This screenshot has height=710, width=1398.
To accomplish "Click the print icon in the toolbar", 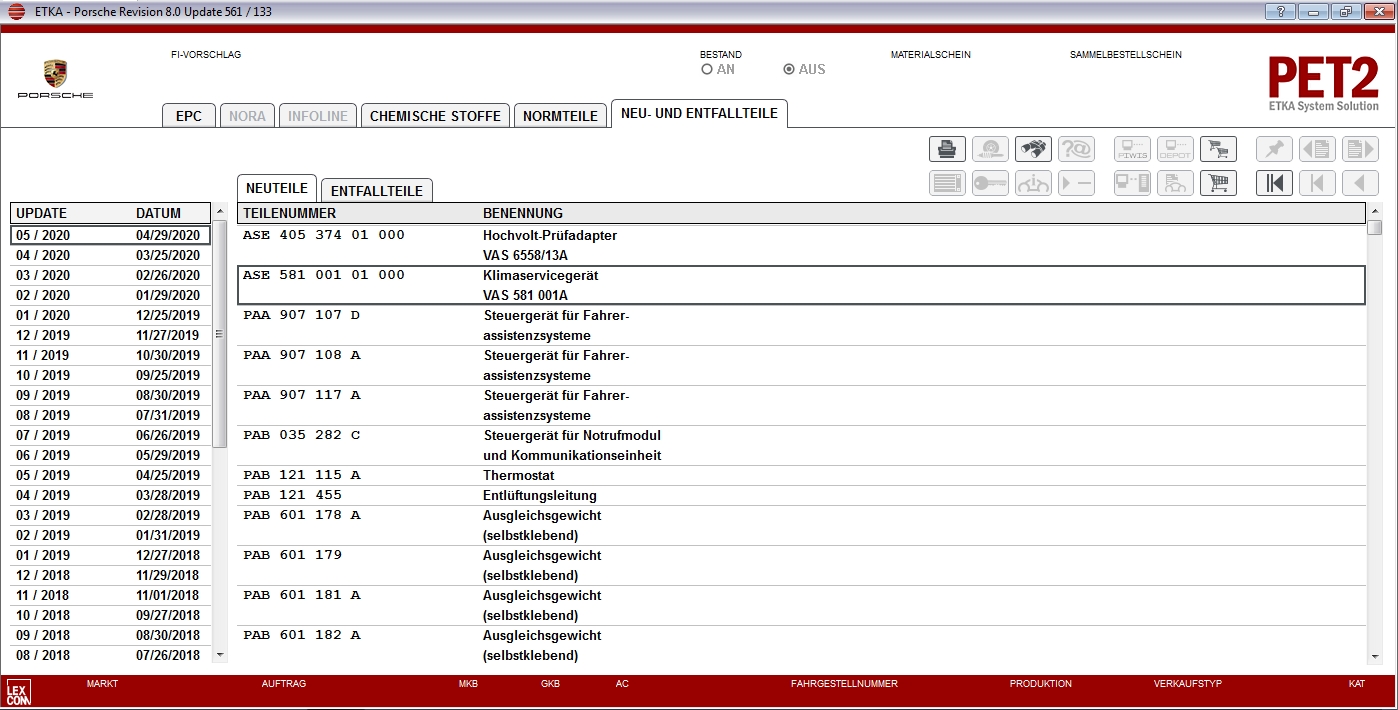I will (x=947, y=149).
